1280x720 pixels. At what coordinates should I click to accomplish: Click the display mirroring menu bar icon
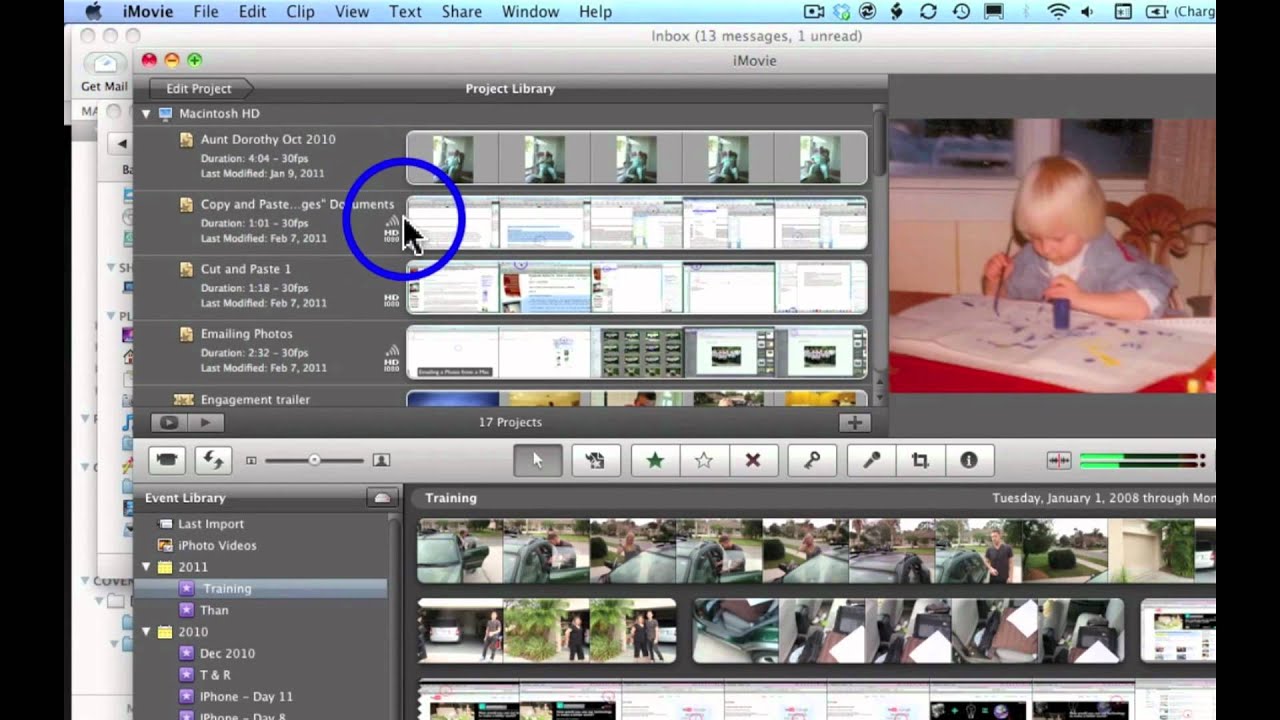coord(994,12)
